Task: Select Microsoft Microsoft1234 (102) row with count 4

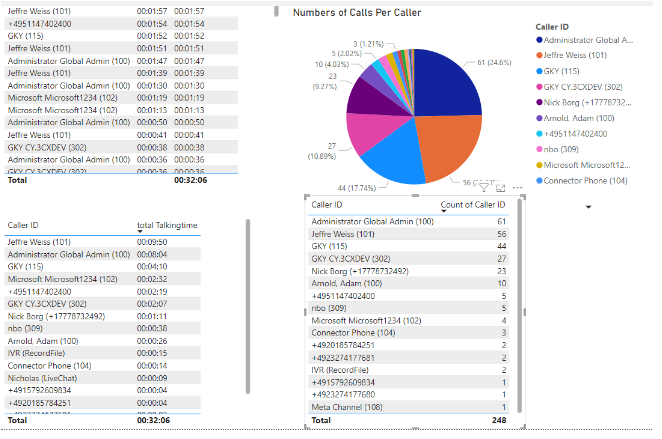Action: tap(409, 321)
